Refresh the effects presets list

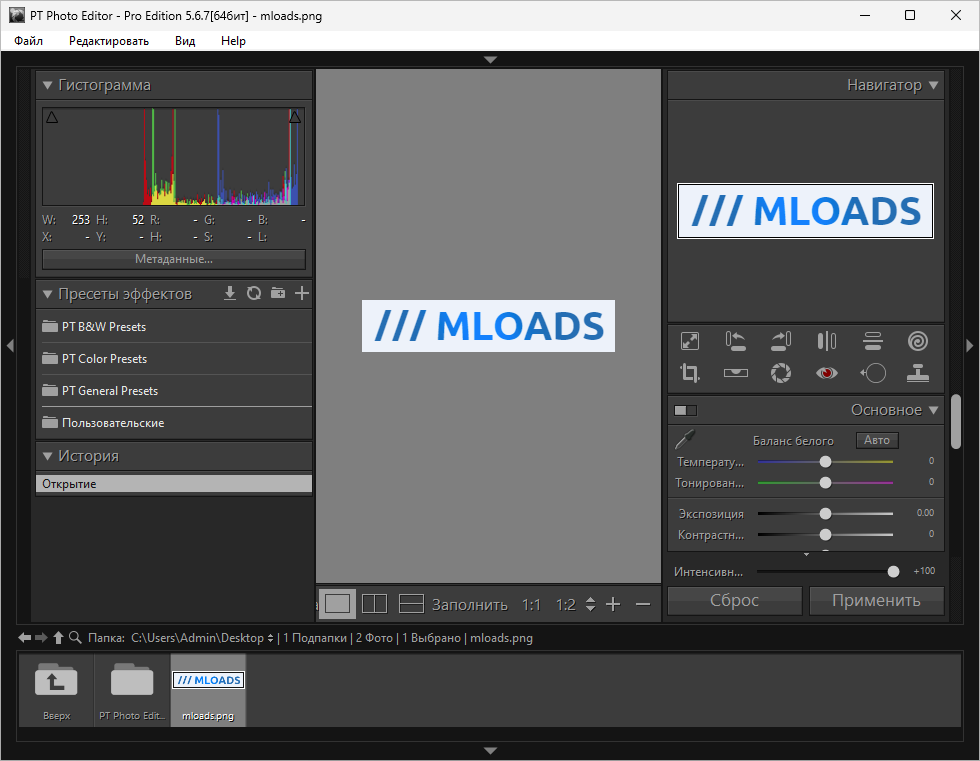[253, 293]
